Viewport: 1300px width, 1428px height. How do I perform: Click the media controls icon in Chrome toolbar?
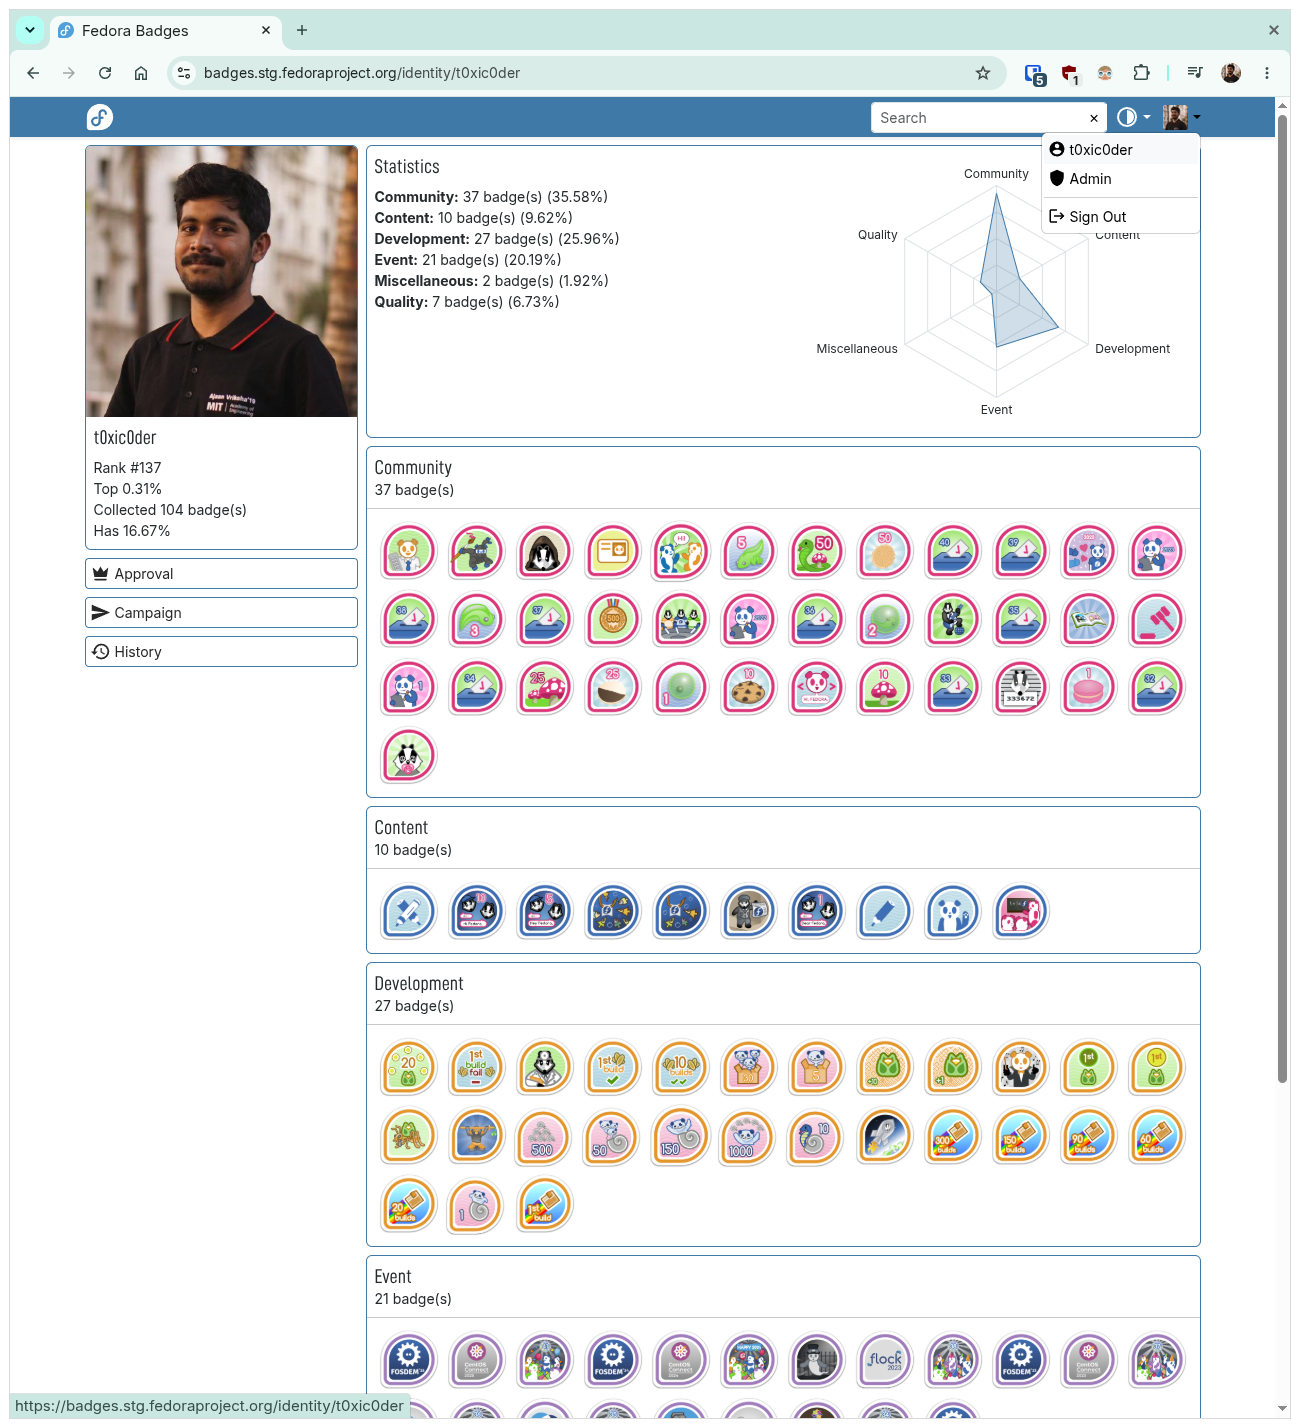coord(1195,73)
